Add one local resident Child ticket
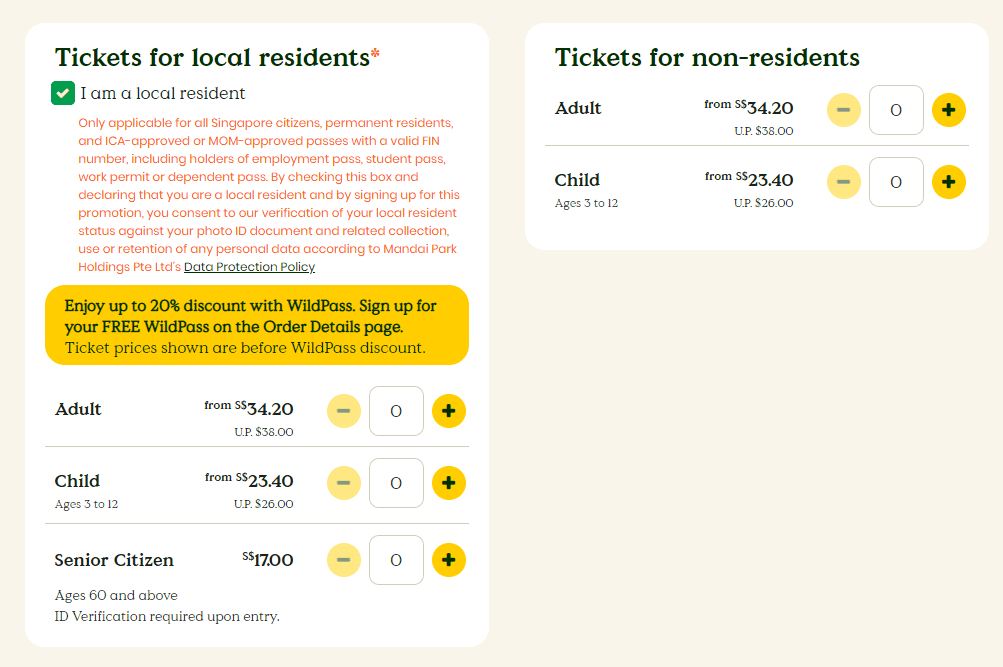 click(x=448, y=483)
